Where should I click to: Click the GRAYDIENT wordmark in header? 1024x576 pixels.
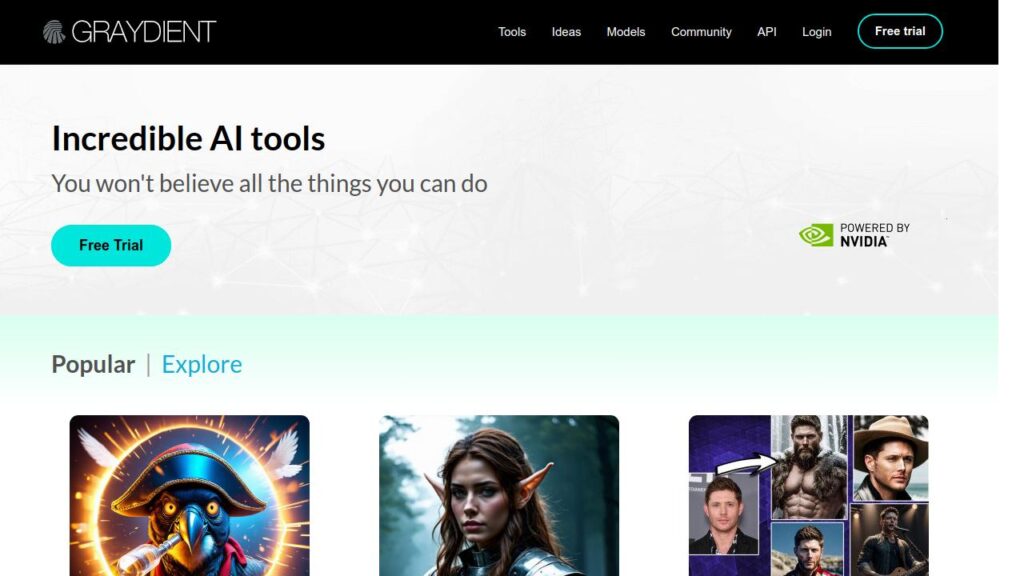coord(144,31)
